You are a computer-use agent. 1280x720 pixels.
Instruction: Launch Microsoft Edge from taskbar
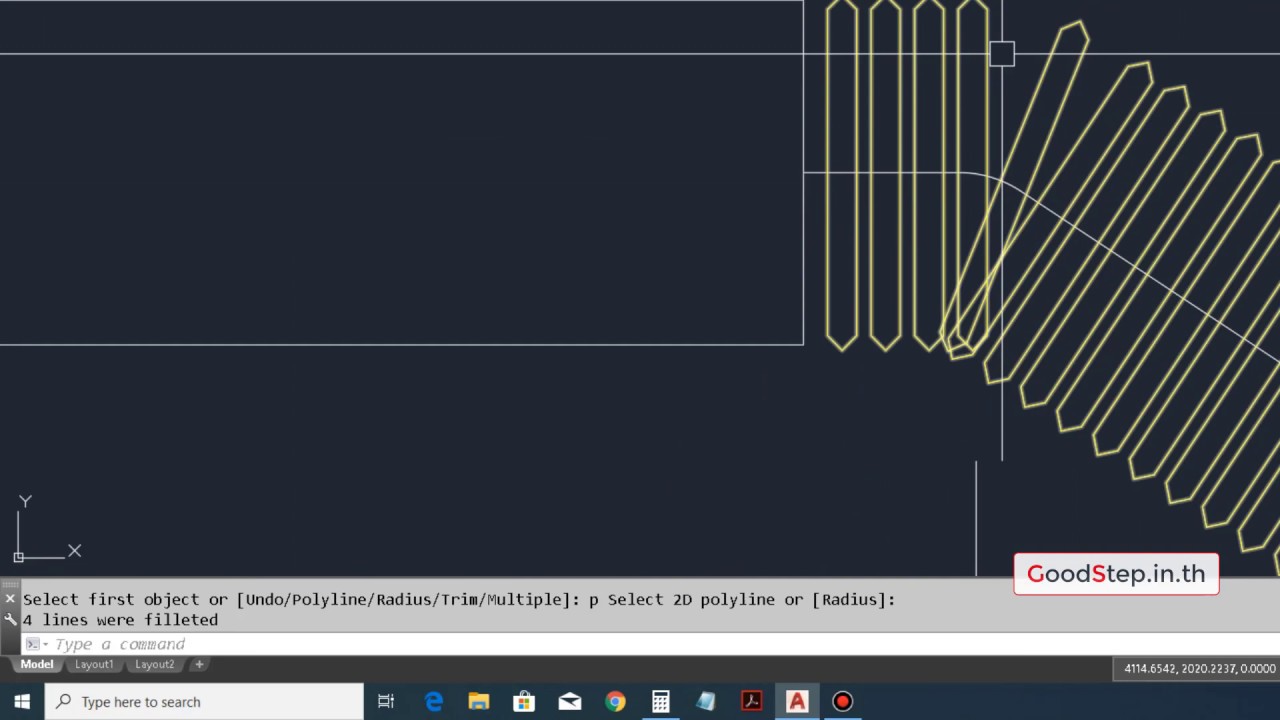pyautogui.click(x=434, y=702)
